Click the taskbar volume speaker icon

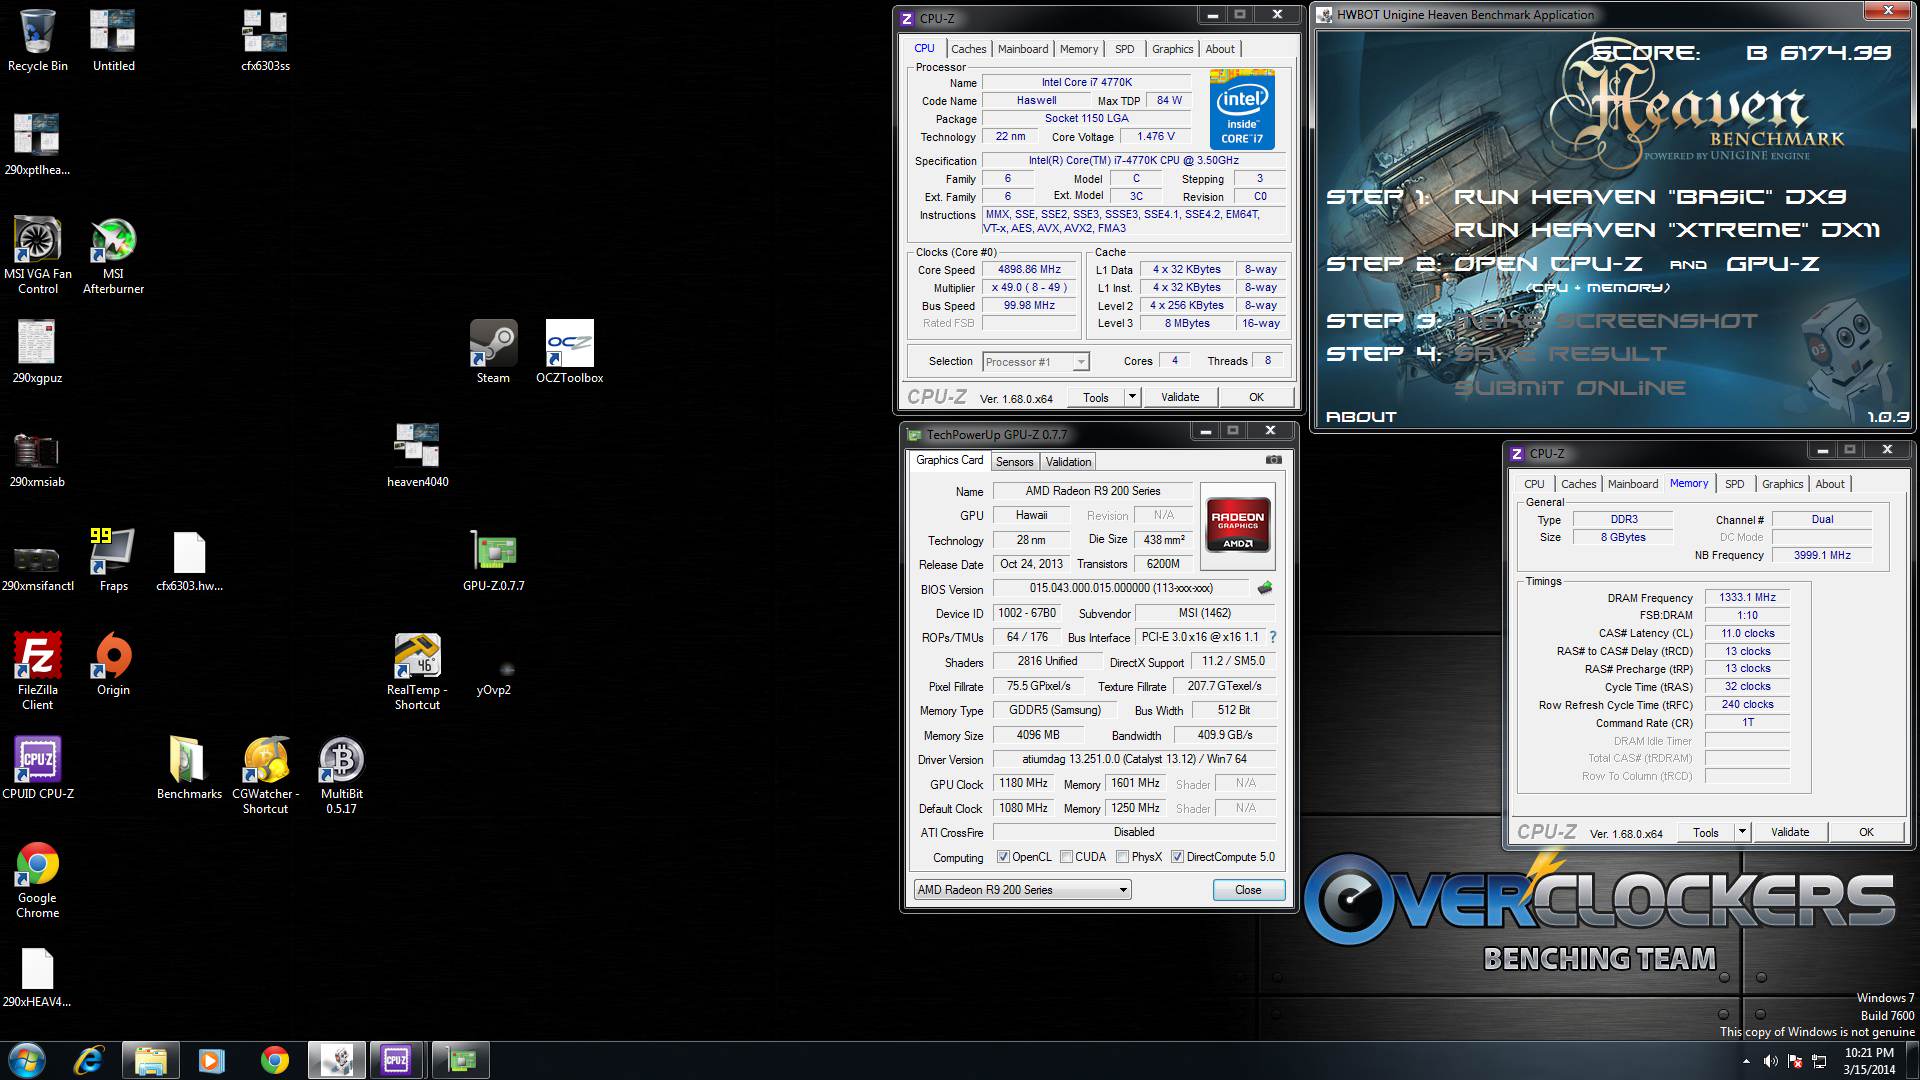click(1770, 1061)
